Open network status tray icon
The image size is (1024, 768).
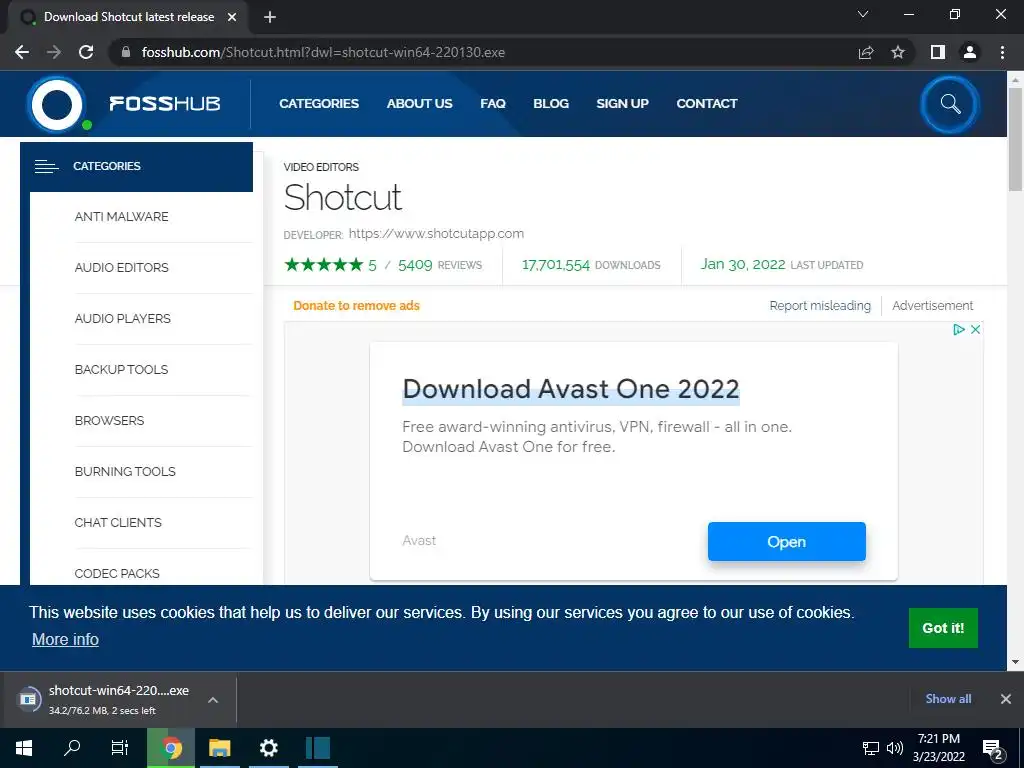point(871,748)
